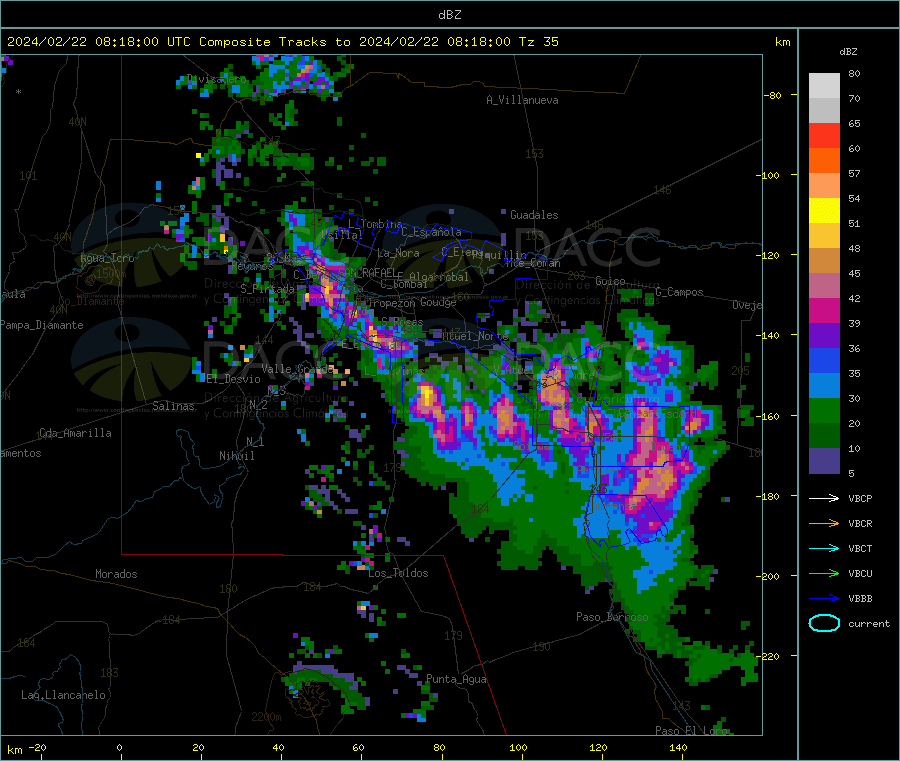Click the 'Guadales' map label
This screenshot has width=900, height=761.
[x=534, y=215]
